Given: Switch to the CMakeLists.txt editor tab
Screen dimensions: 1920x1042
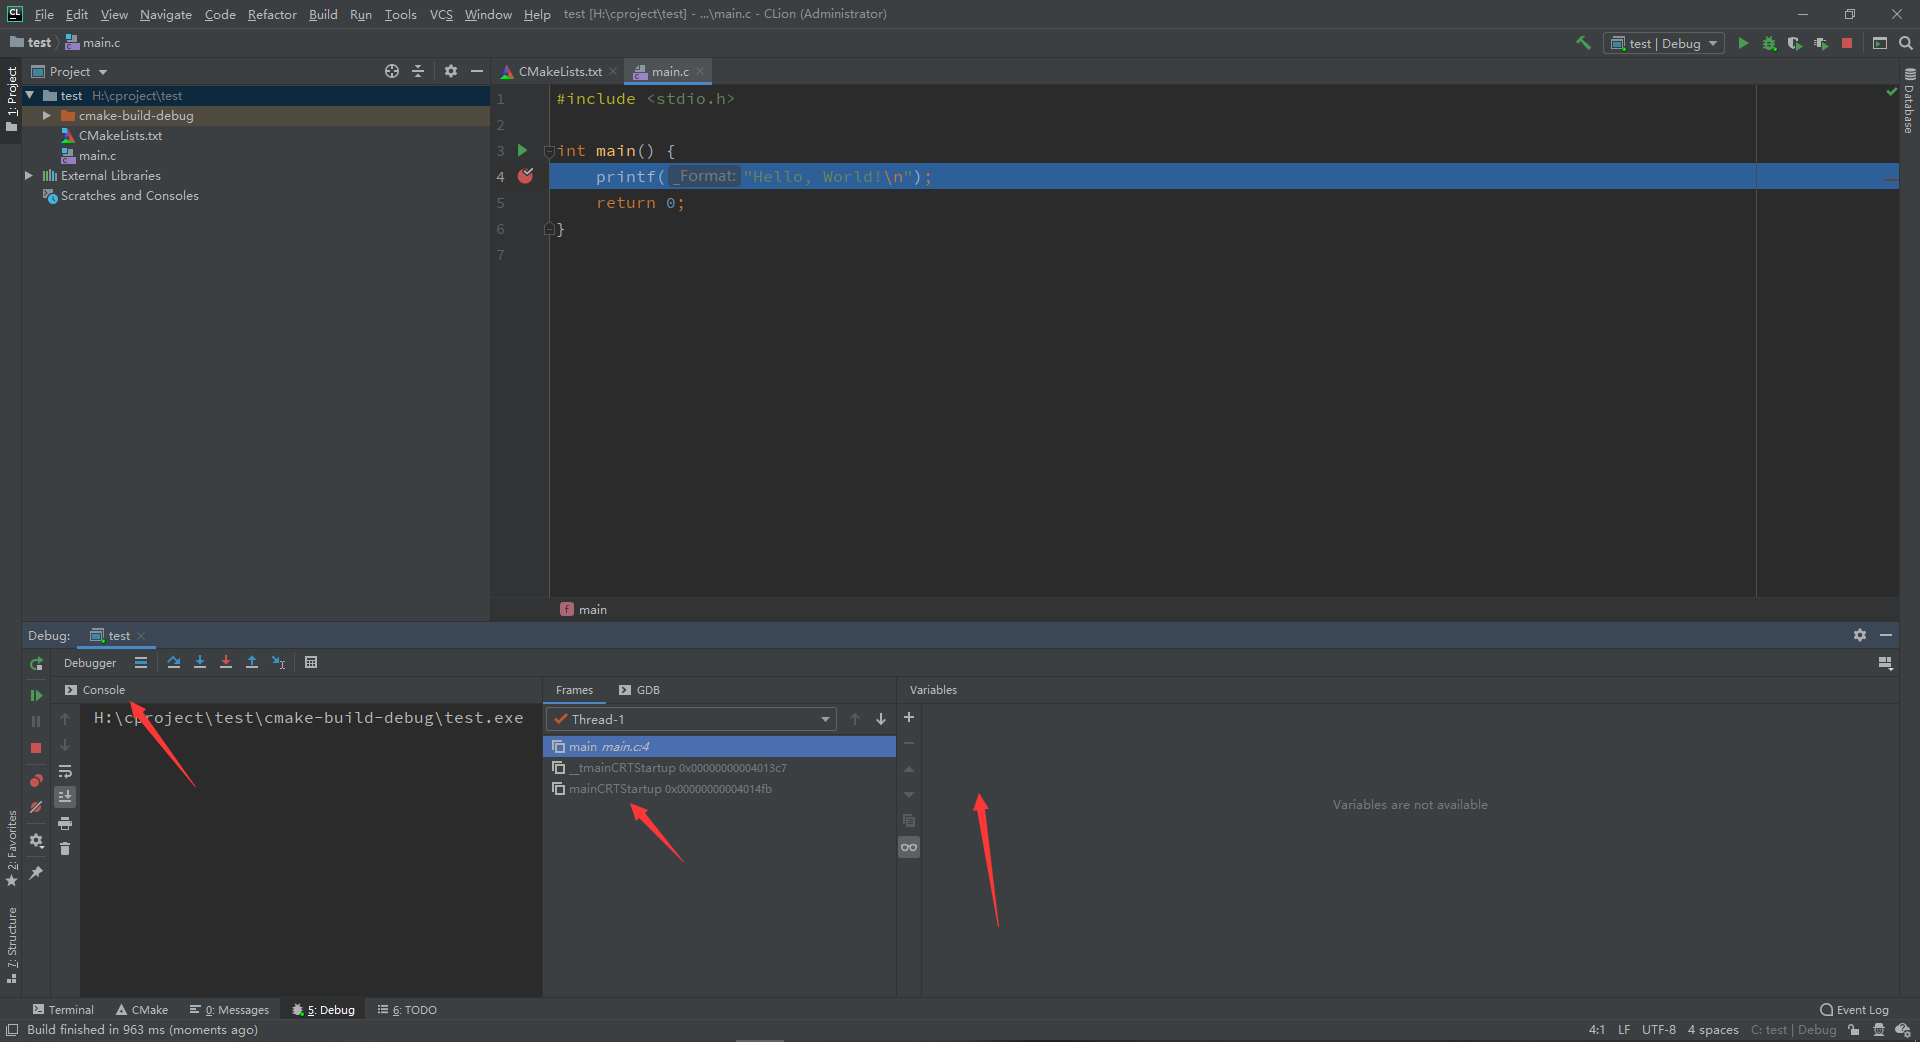Looking at the screenshot, I should 559,72.
